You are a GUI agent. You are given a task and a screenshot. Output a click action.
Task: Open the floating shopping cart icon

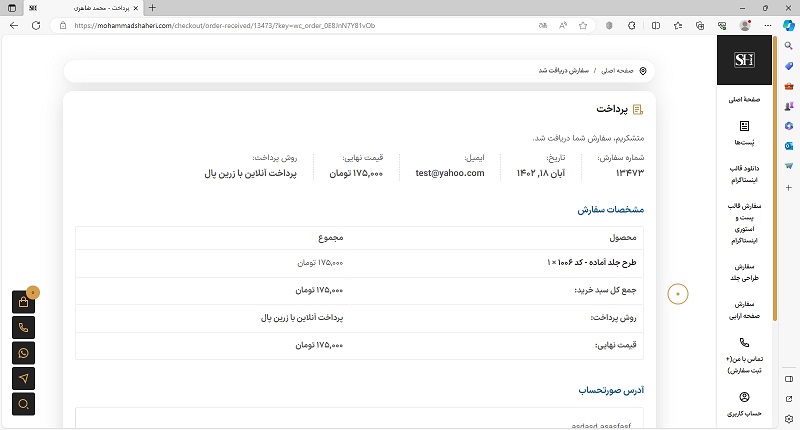24,302
